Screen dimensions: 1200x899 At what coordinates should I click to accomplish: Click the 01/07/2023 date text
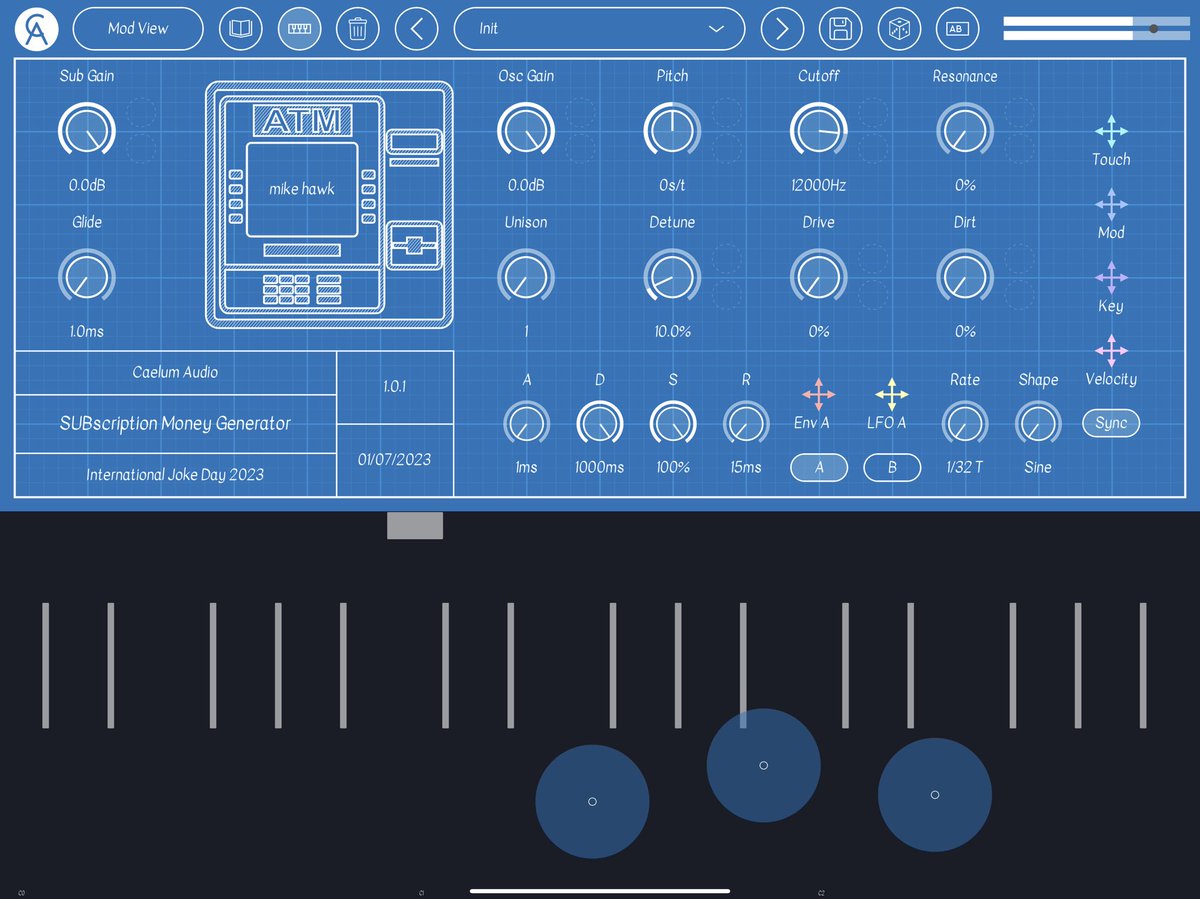(x=395, y=459)
